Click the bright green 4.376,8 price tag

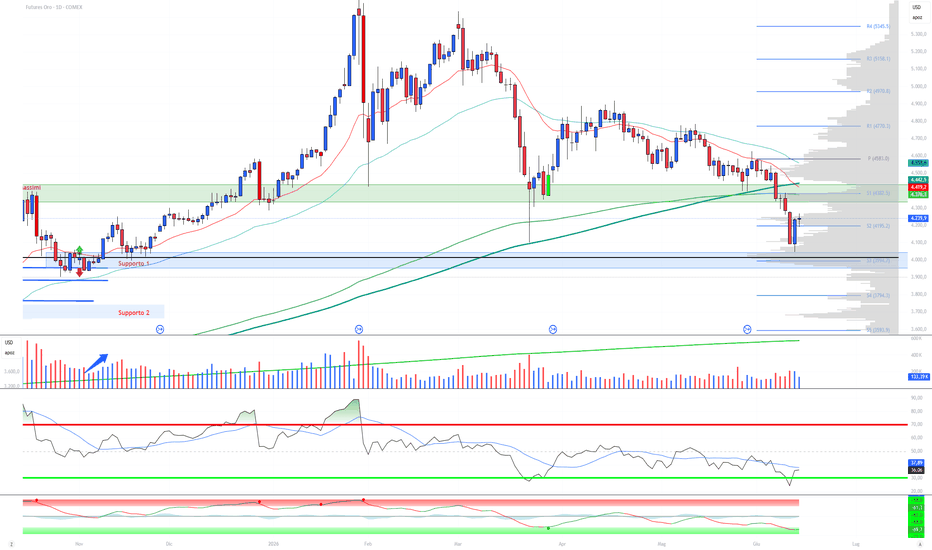pos(918,194)
